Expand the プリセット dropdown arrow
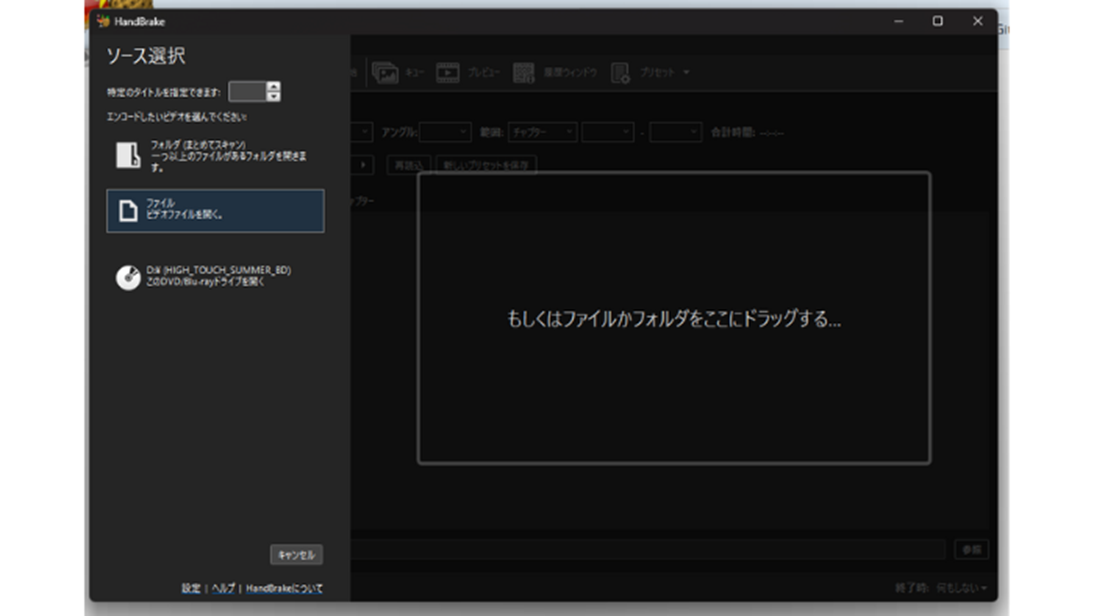1094x616 pixels. point(686,73)
